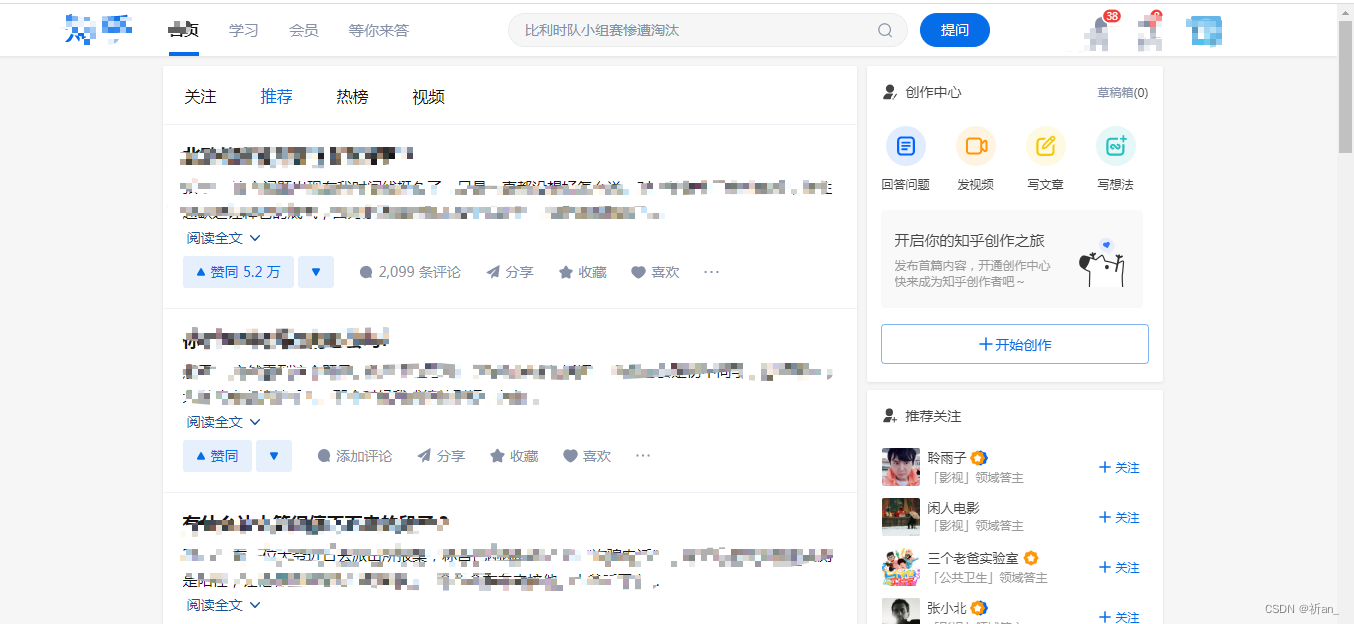Switch to the 推荐 feed tab
Screen dimensions: 1354x624
click(x=276, y=97)
